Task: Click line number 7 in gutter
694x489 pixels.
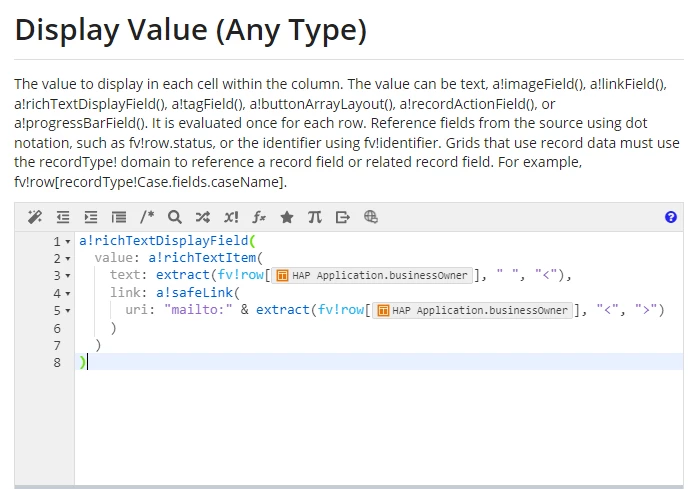Action: pyautogui.click(x=57, y=346)
